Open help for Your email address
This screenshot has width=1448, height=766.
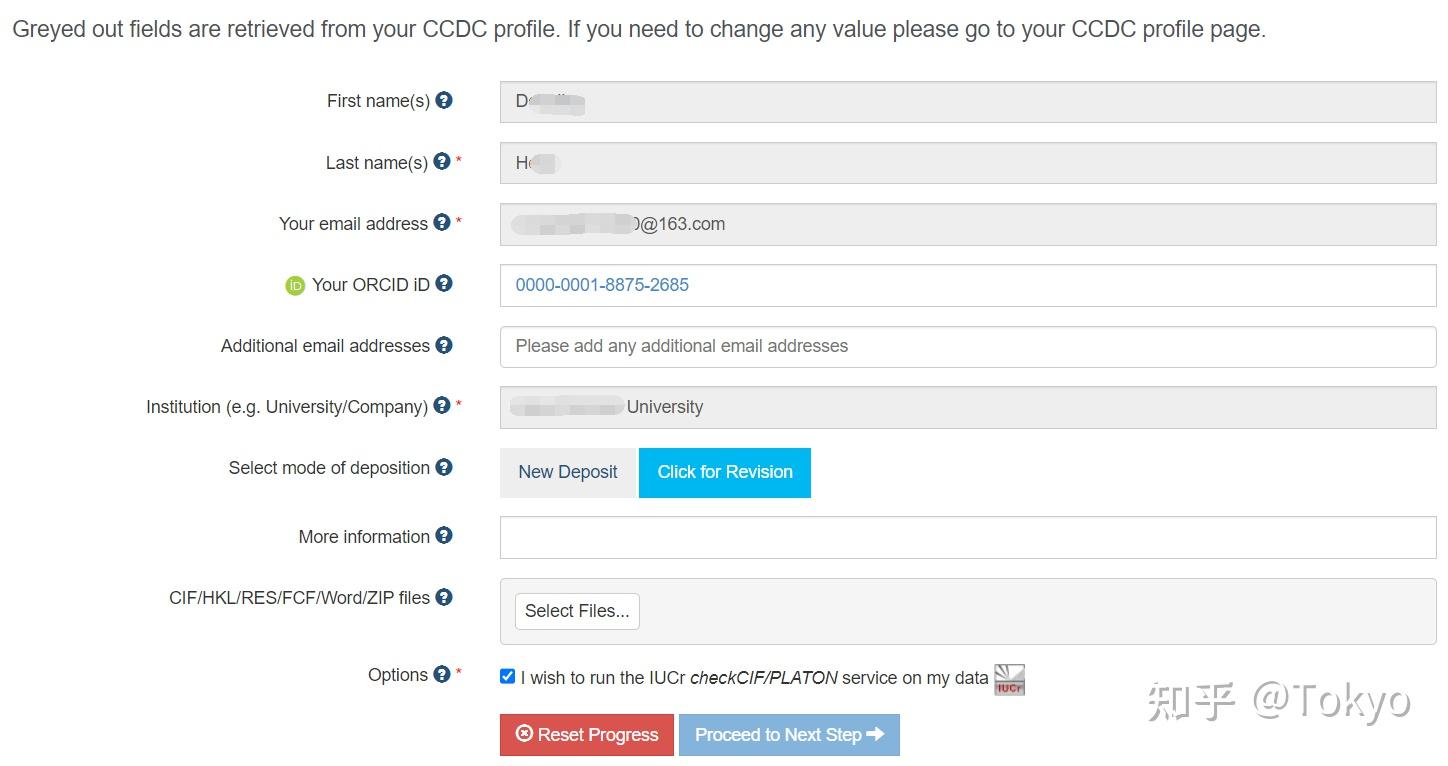(x=442, y=223)
